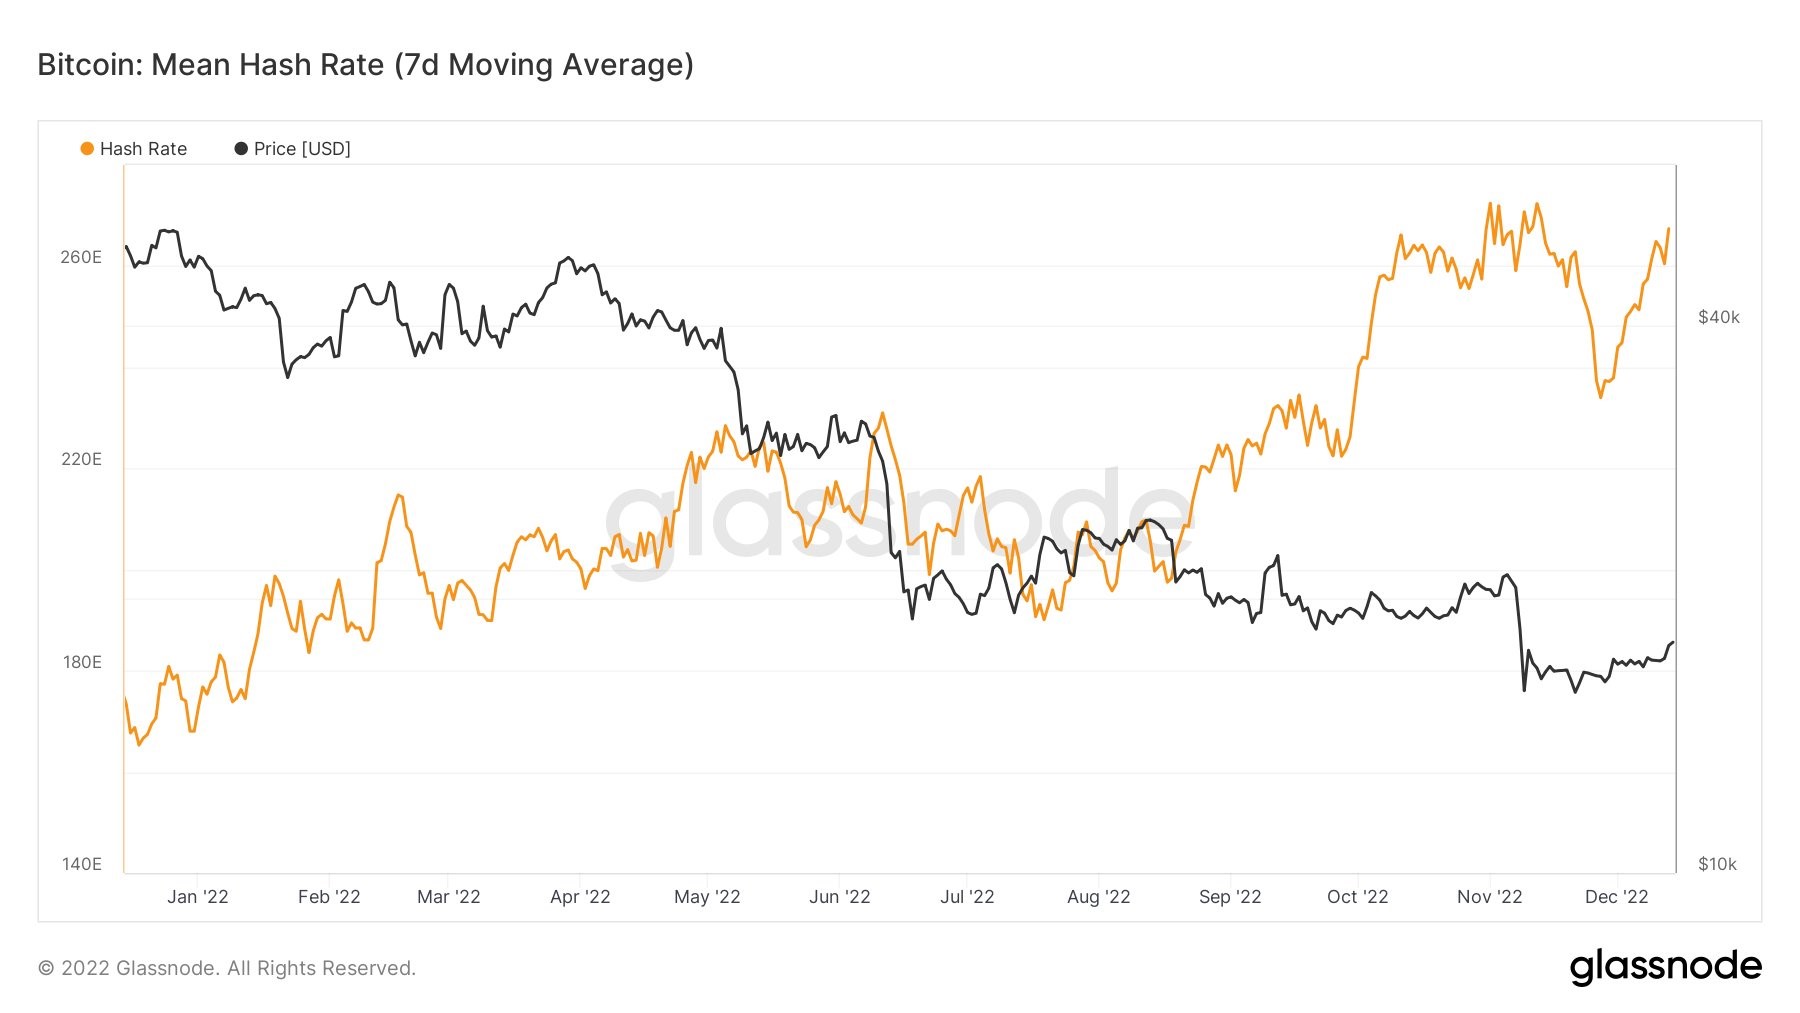
Task: Select the Sep '22 axis label
Action: tap(1230, 897)
